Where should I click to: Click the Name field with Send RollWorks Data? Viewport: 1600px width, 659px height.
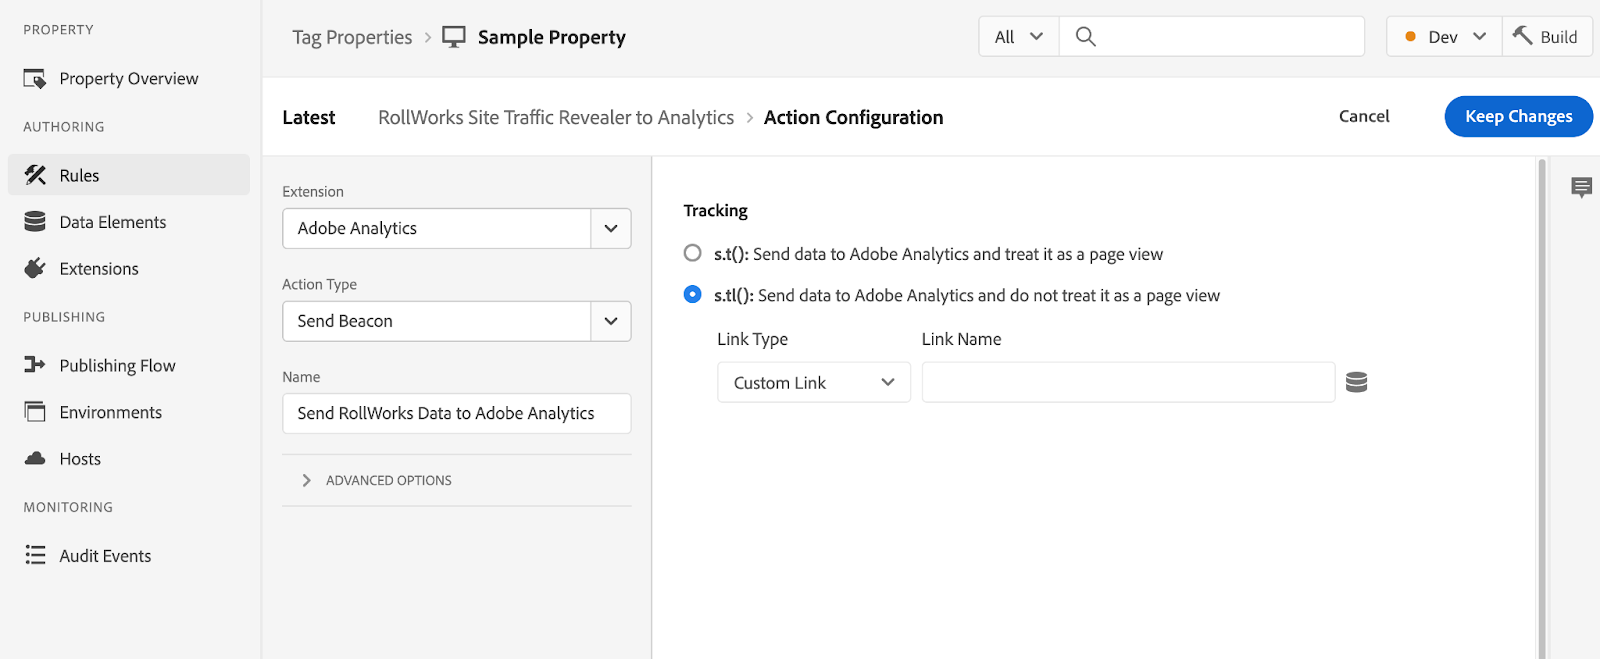click(457, 413)
